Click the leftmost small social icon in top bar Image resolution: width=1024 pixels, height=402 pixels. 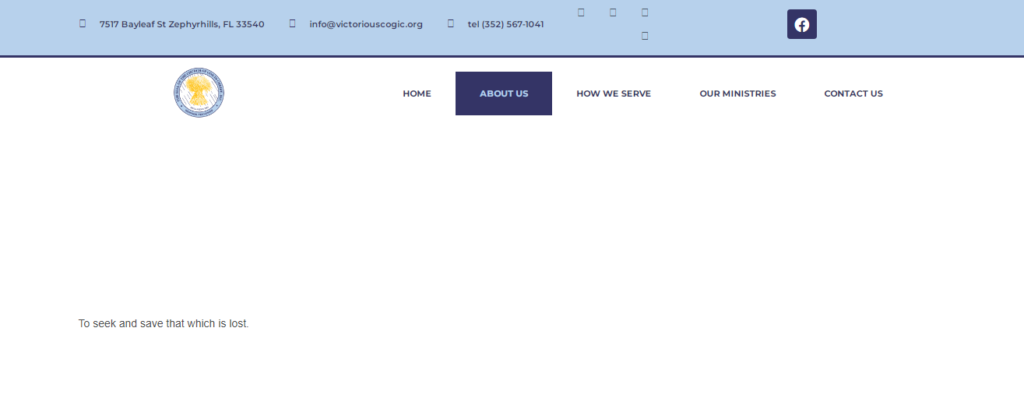coord(581,12)
